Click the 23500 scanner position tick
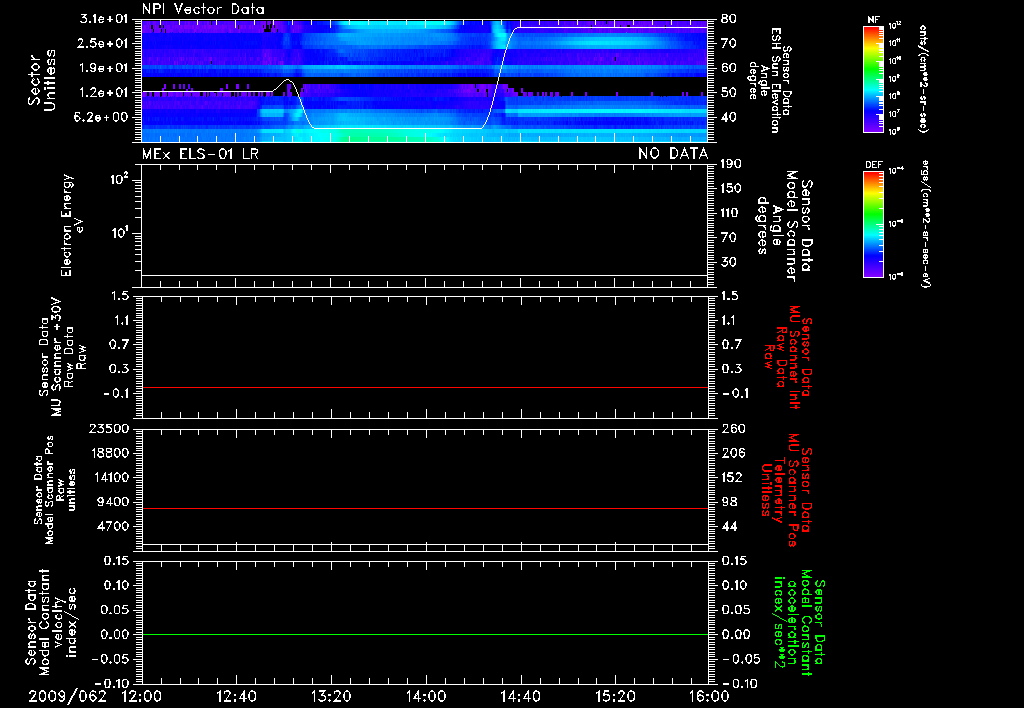 pos(108,429)
